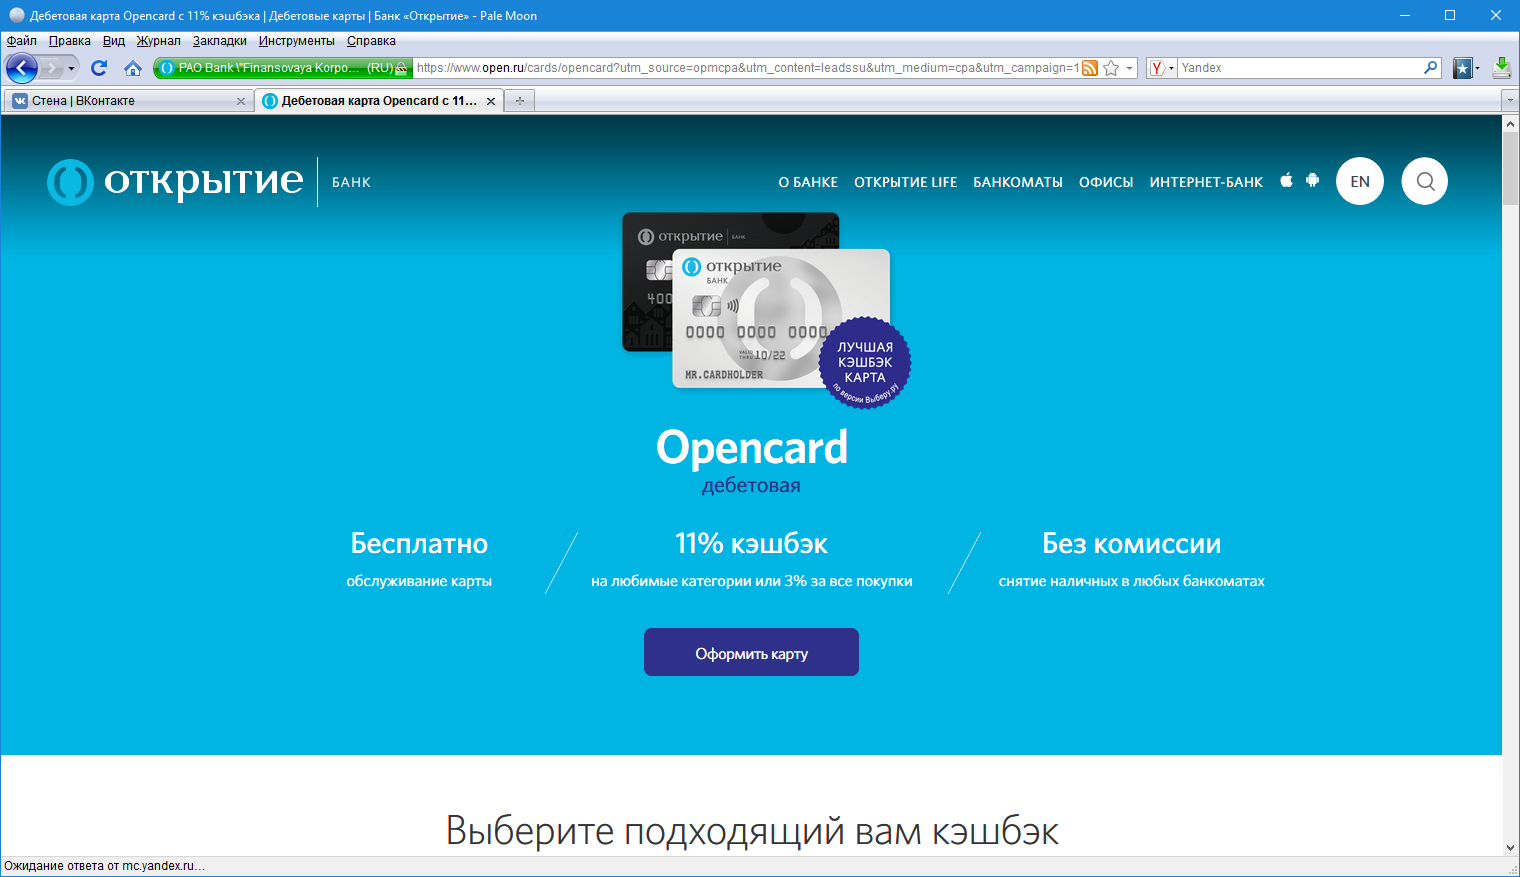This screenshot has height=877, width=1520.
Task: Click the Выберите подходящий вам кэшбэк heading
Action: coord(752,831)
